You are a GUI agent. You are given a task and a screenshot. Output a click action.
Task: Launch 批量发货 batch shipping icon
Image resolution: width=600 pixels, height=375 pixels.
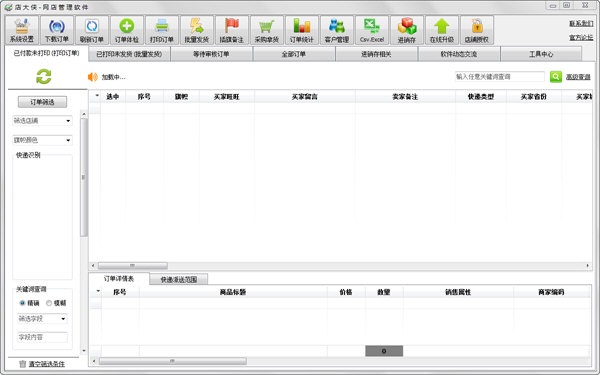click(x=197, y=30)
